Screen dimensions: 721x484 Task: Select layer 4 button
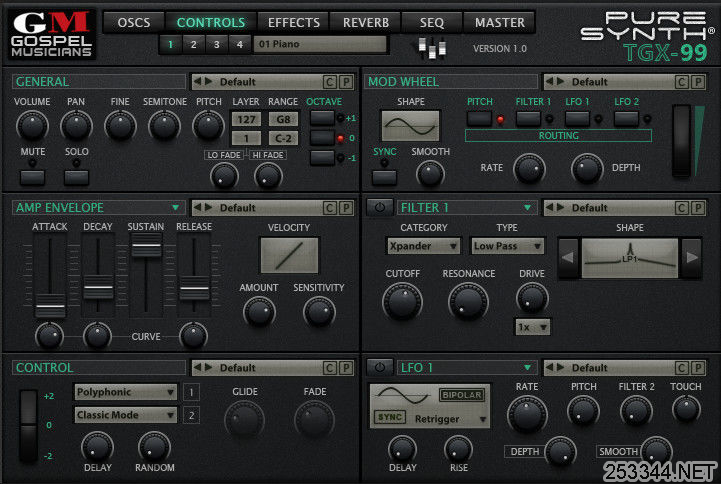239,45
